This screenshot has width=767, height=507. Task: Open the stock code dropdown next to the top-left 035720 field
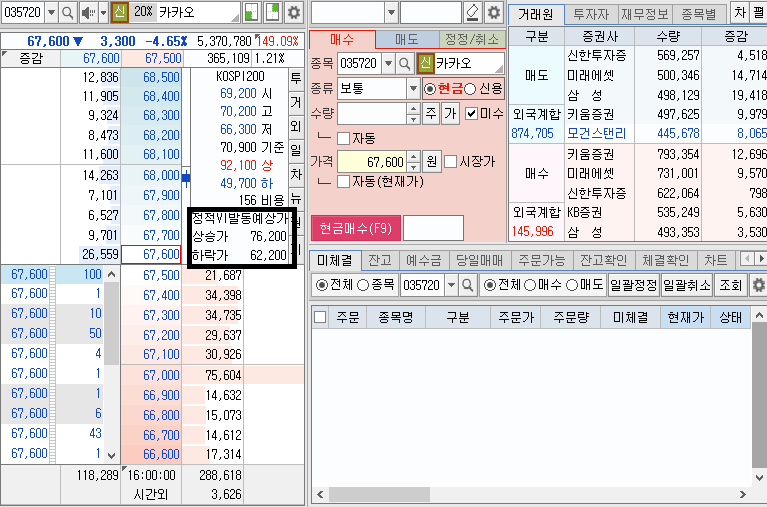click(51, 13)
